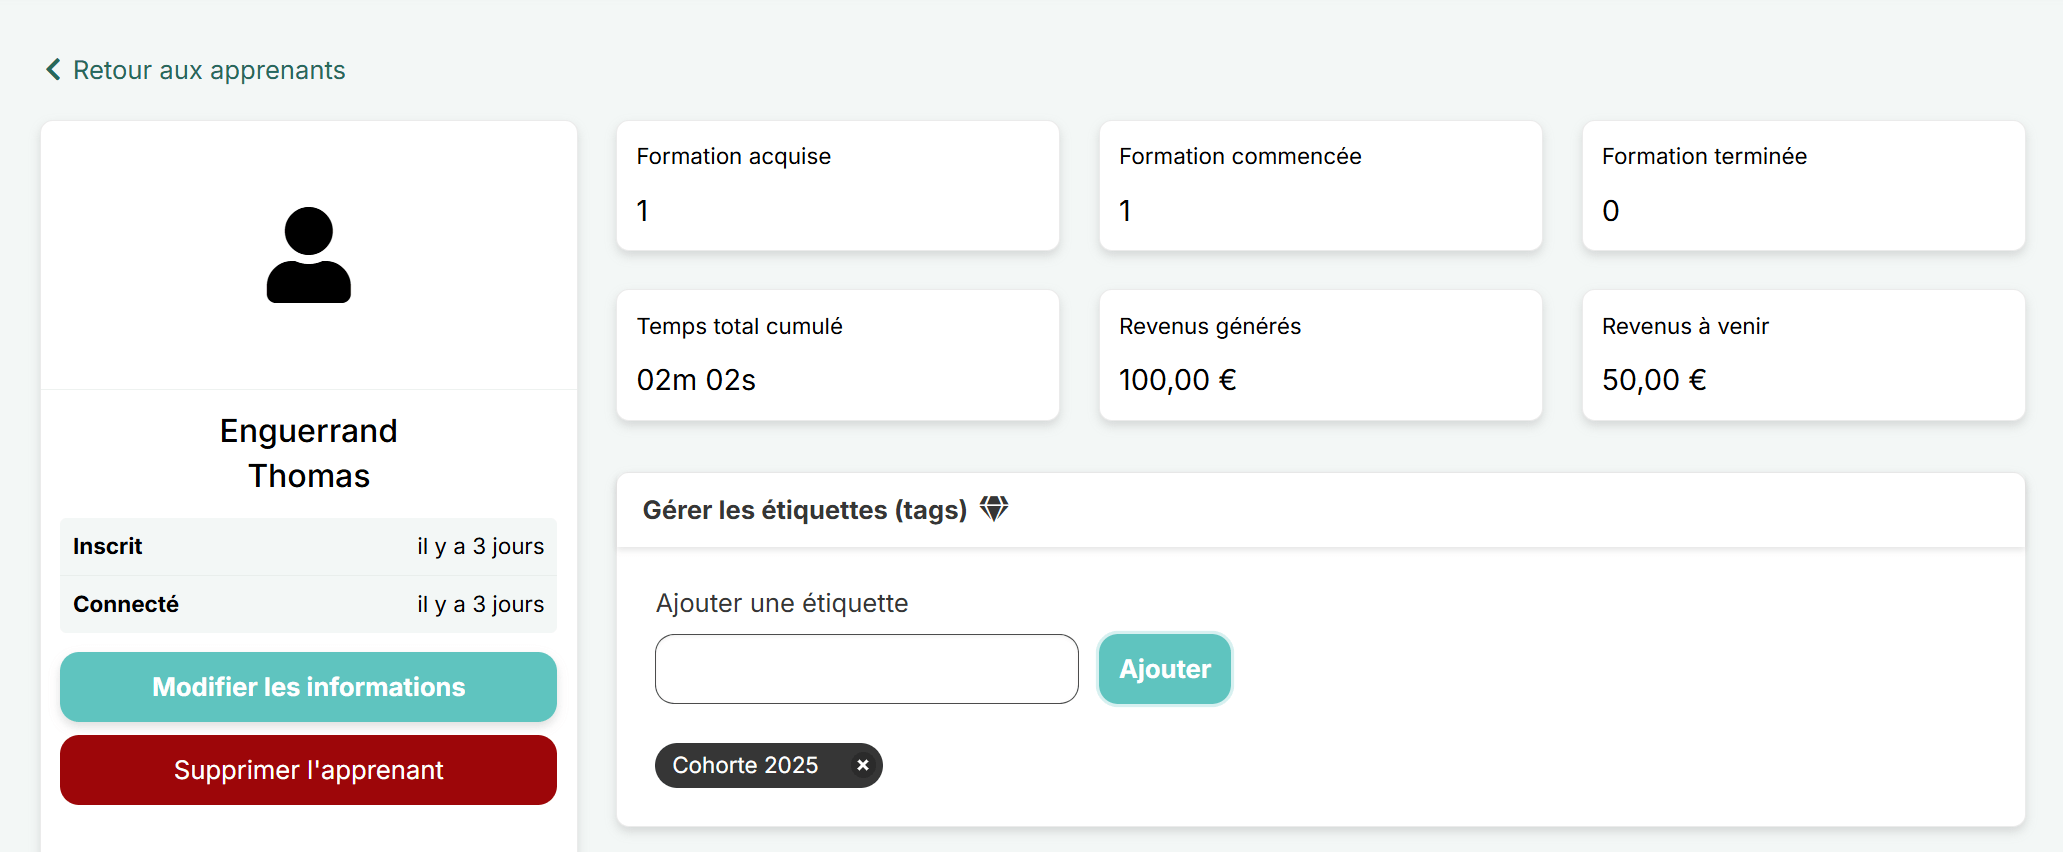Focus the "Ajouter une étiquette" text field
This screenshot has height=852, width=2063.
[x=866, y=669]
